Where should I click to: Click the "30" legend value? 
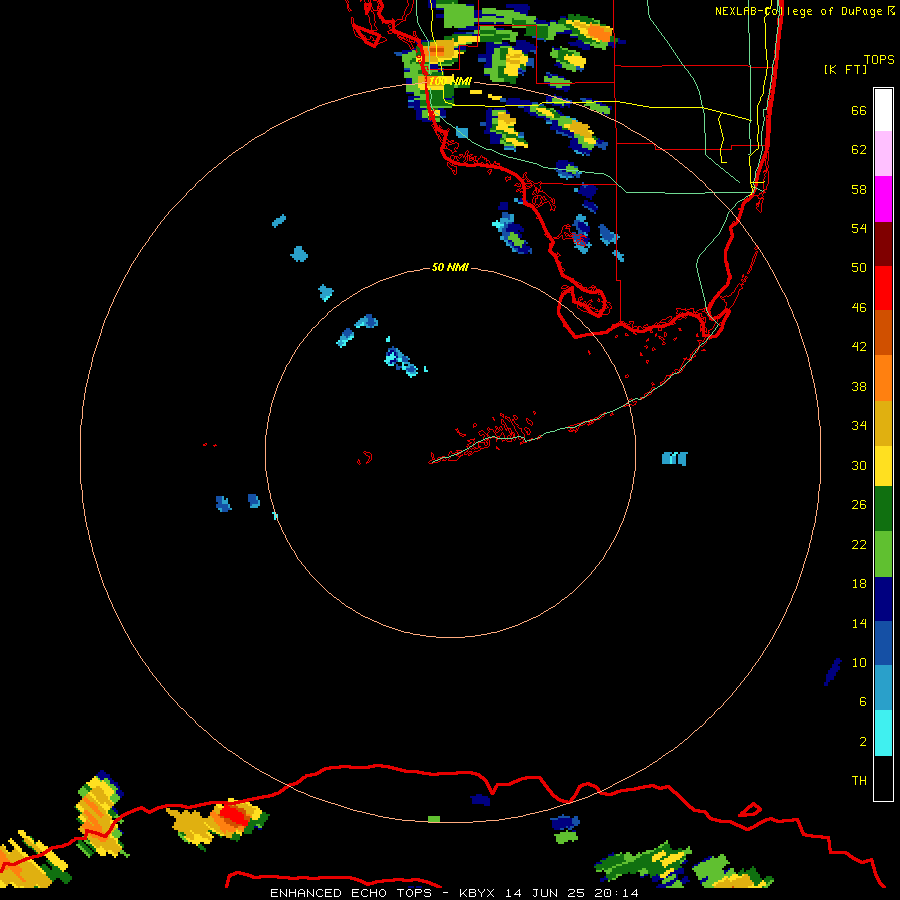pyautogui.click(x=859, y=465)
